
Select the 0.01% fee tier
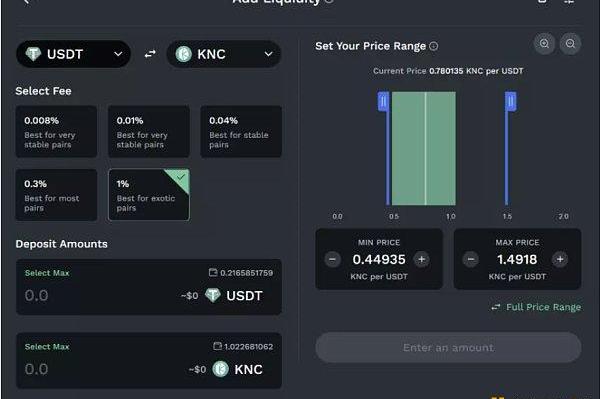[149, 132]
